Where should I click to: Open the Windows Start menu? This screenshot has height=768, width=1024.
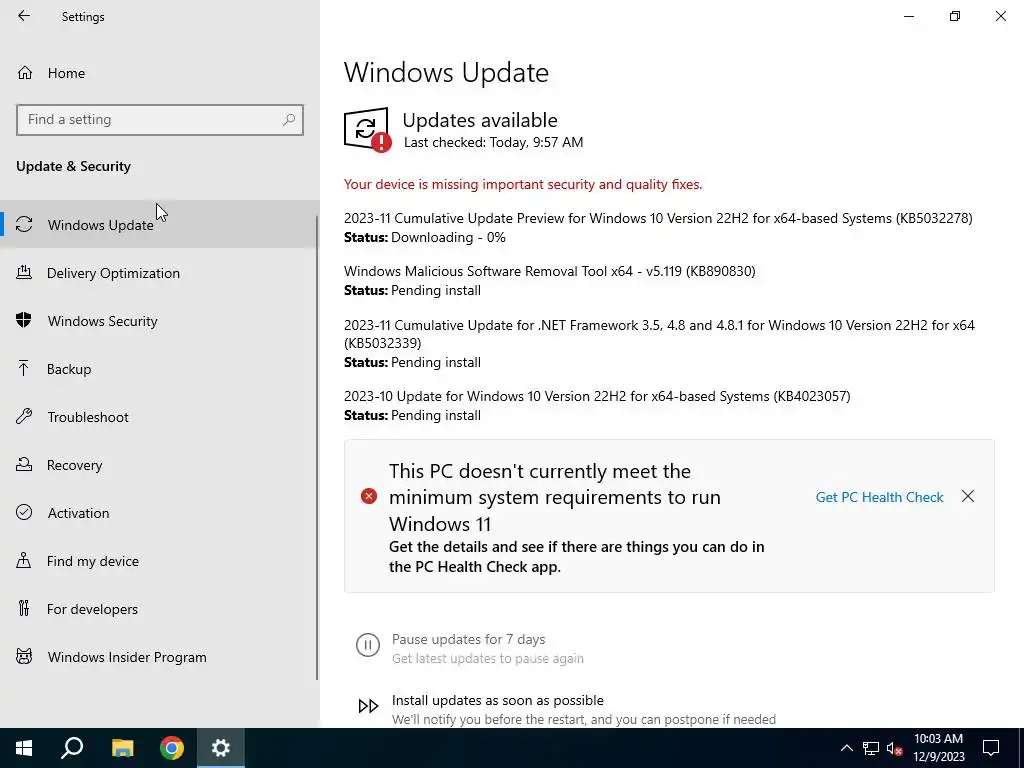[x=24, y=748]
